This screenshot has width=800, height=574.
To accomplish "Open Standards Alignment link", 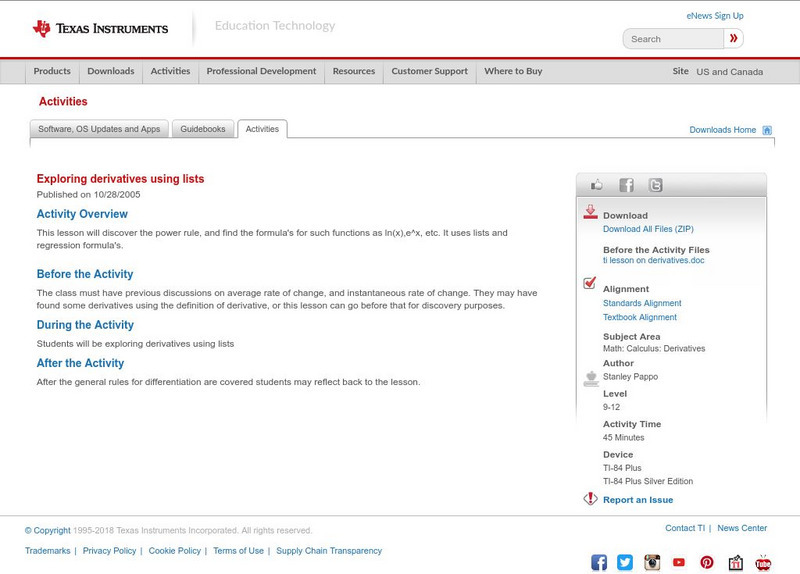I will click(x=642, y=303).
